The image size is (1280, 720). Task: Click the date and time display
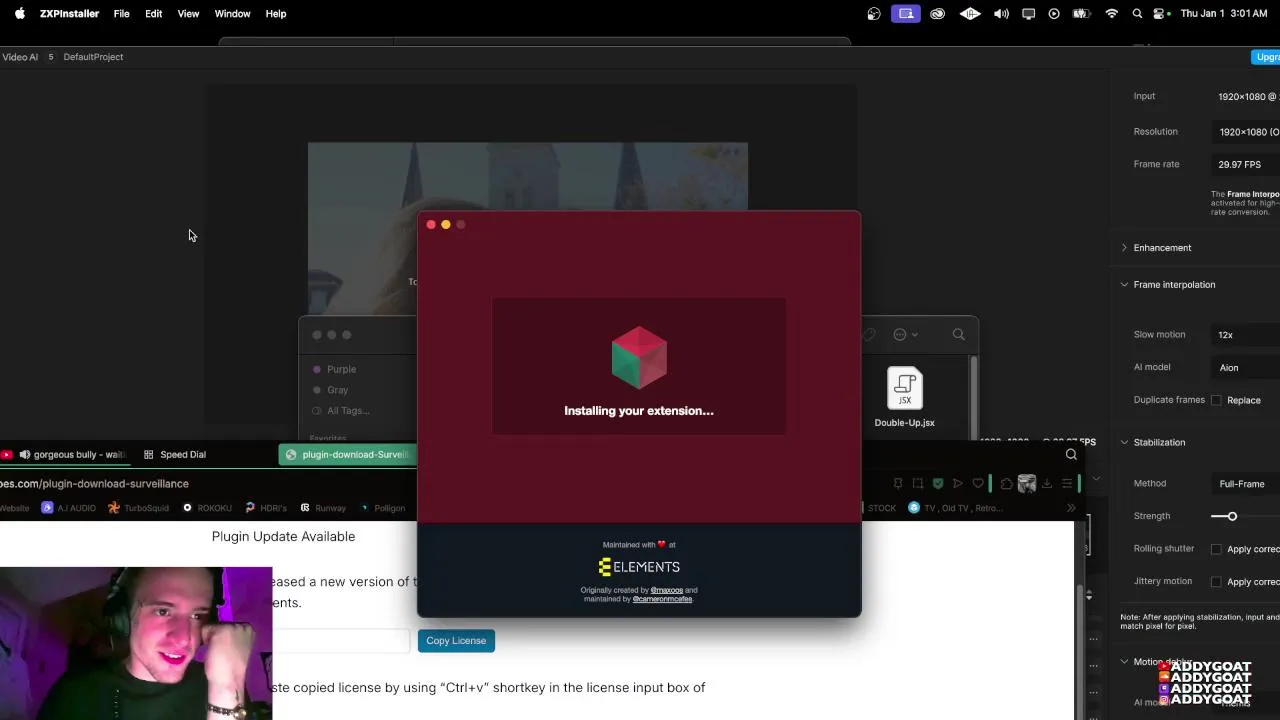[1225, 14]
